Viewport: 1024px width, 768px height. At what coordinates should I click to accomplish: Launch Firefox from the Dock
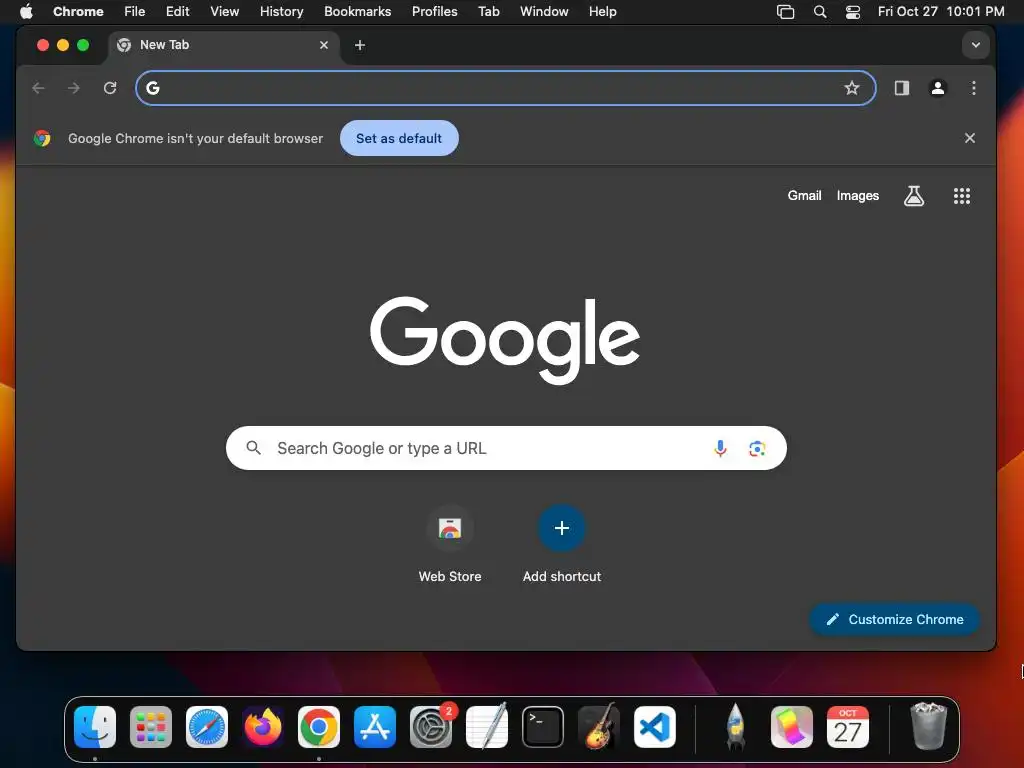263,727
